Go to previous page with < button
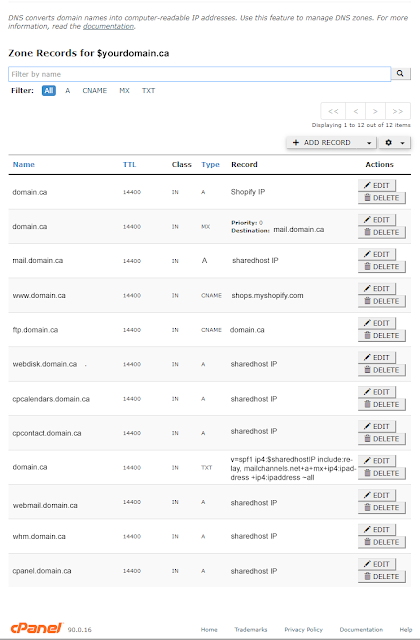Image resolution: width=420 pixels, height=640 pixels. [x=356, y=111]
